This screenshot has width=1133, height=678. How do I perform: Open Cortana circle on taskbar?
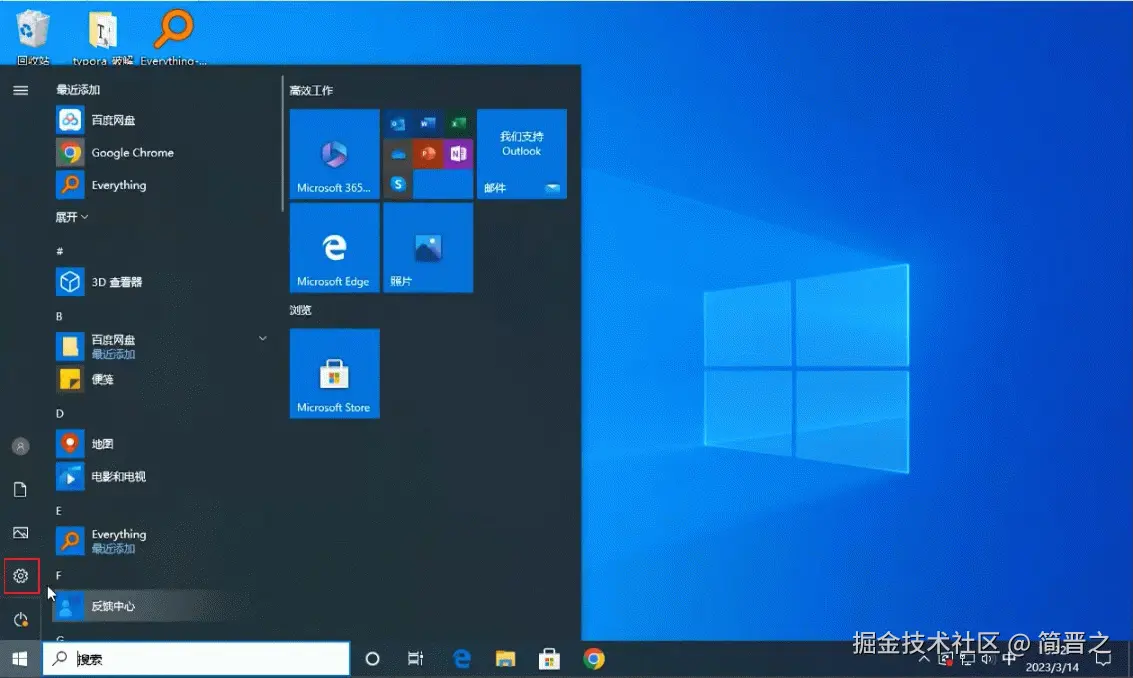[x=372, y=658]
